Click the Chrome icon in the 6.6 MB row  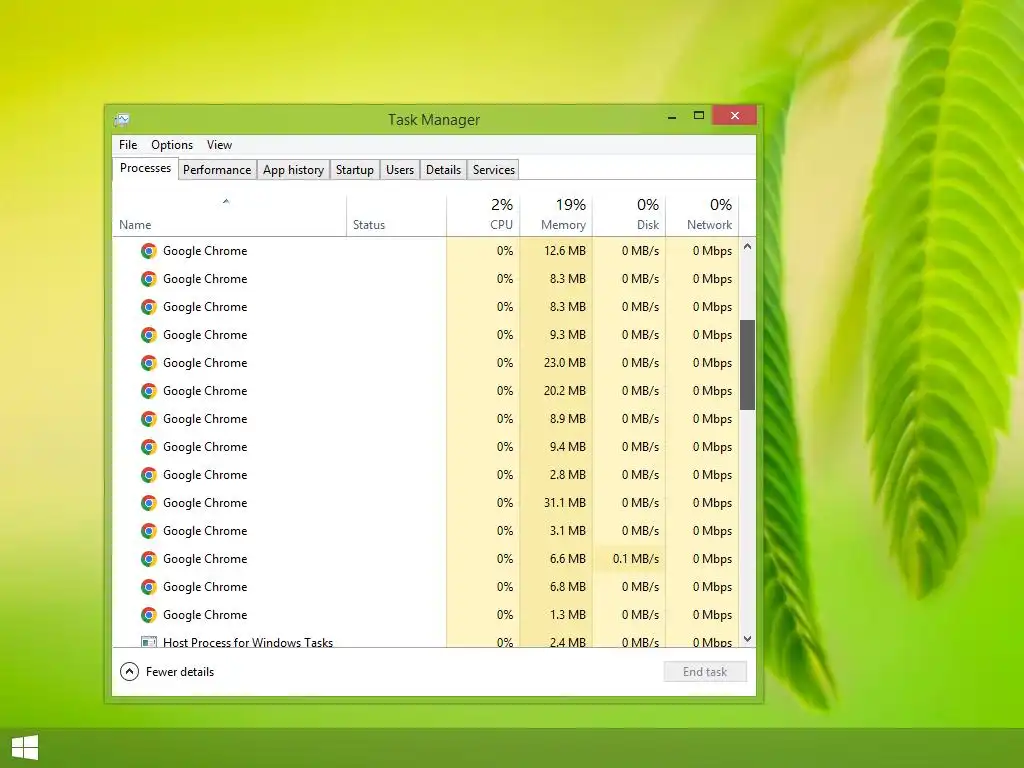tap(149, 559)
